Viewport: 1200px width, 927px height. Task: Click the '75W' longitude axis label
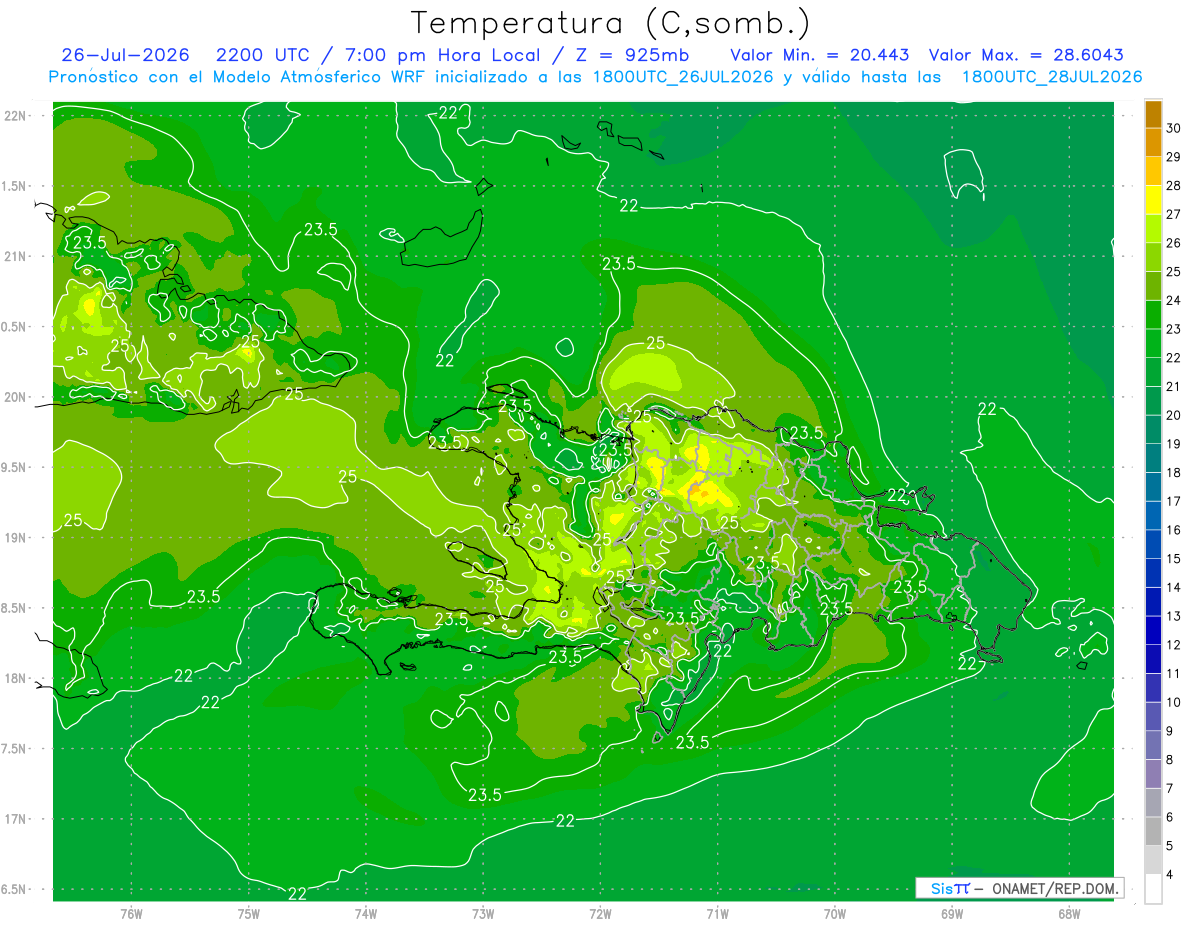coord(249,913)
